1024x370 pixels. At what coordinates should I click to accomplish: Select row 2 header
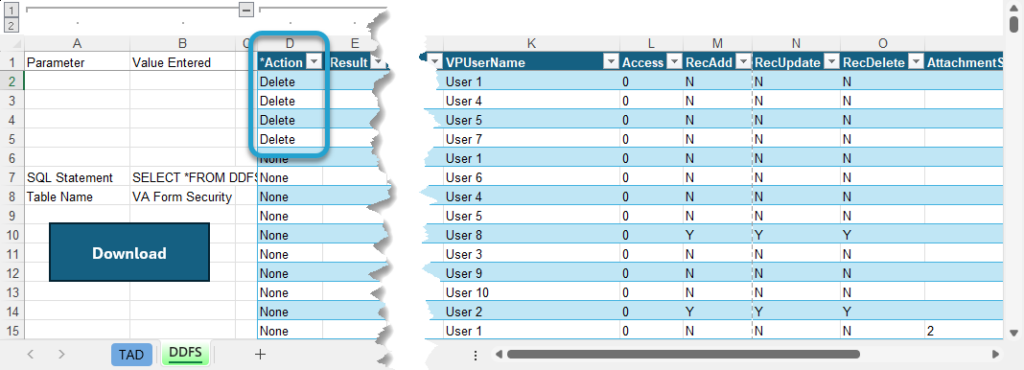tap(12, 82)
